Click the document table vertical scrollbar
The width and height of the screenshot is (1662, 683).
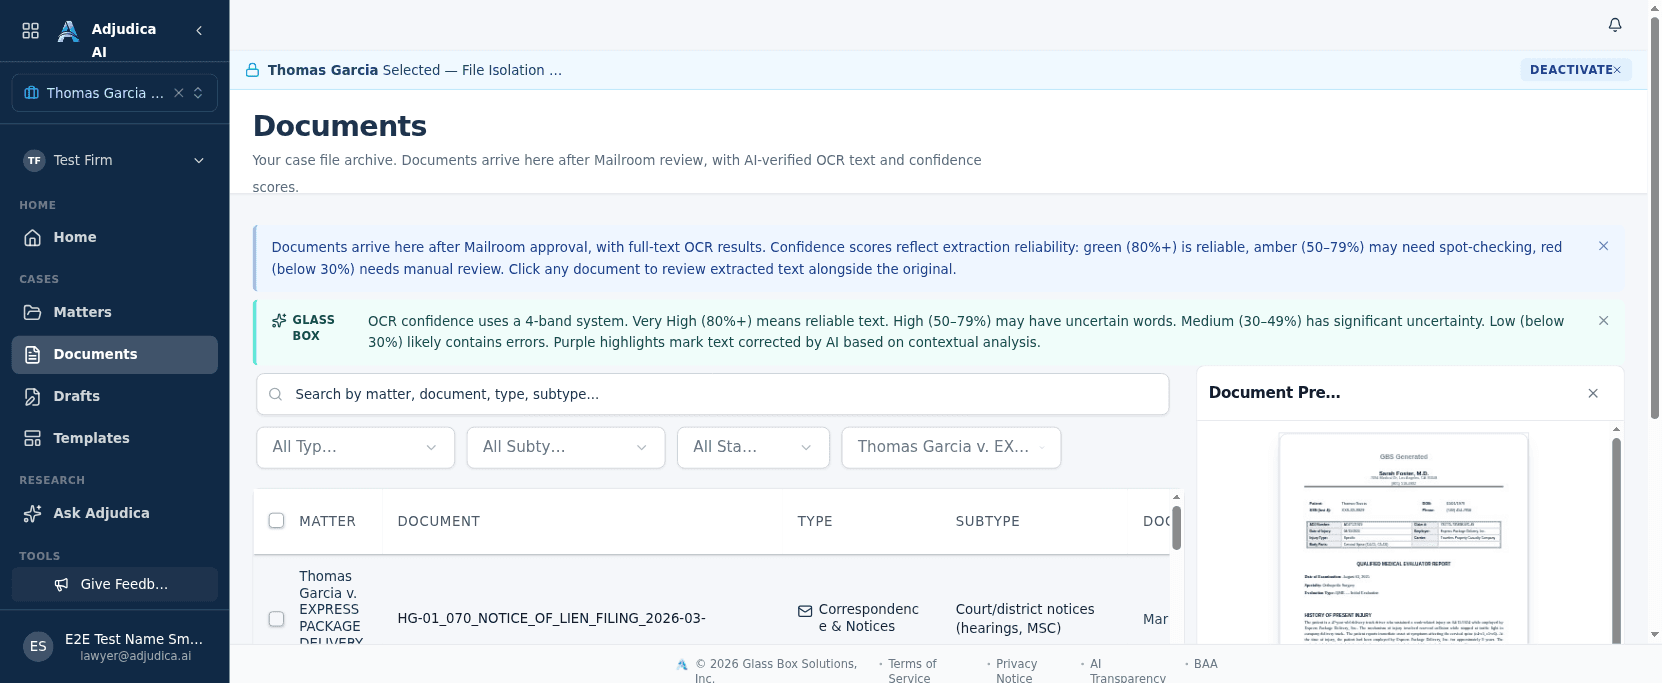click(1176, 527)
